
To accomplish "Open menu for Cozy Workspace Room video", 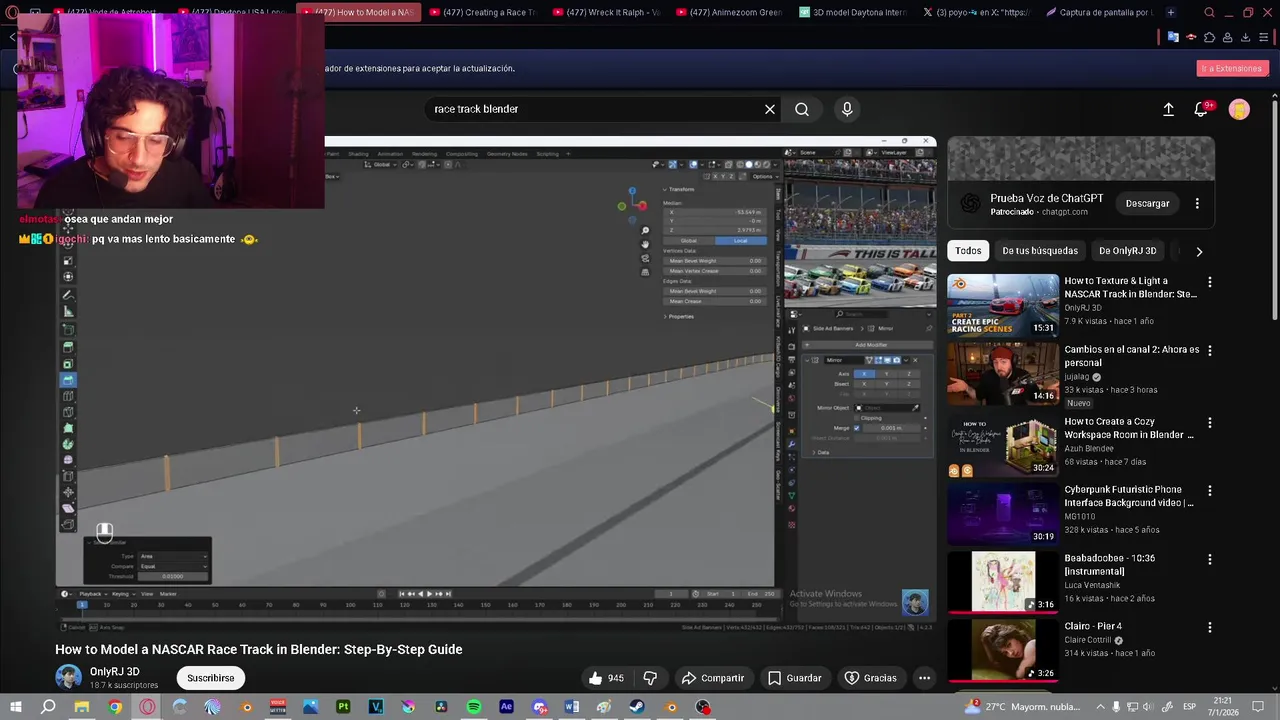I will point(1210,423).
